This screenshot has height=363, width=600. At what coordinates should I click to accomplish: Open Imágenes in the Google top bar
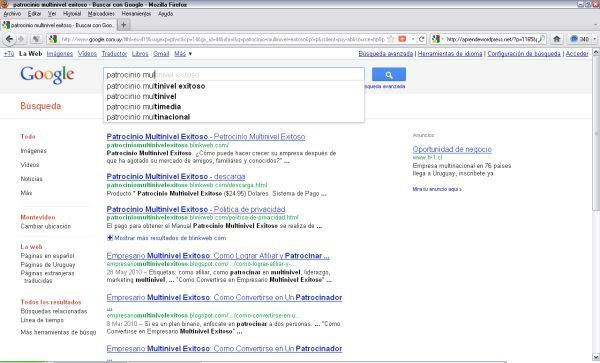pyautogui.click(x=60, y=54)
